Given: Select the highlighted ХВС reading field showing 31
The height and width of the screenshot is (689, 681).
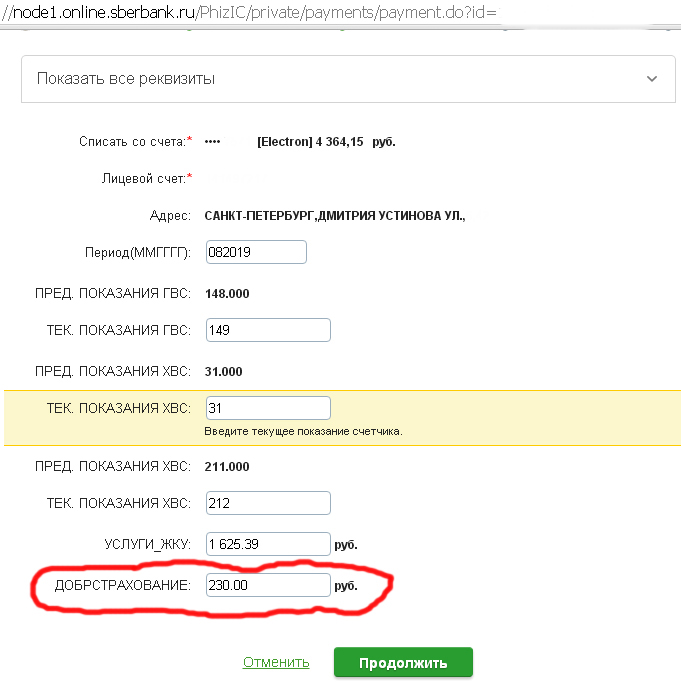Looking at the screenshot, I should (267, 408).
